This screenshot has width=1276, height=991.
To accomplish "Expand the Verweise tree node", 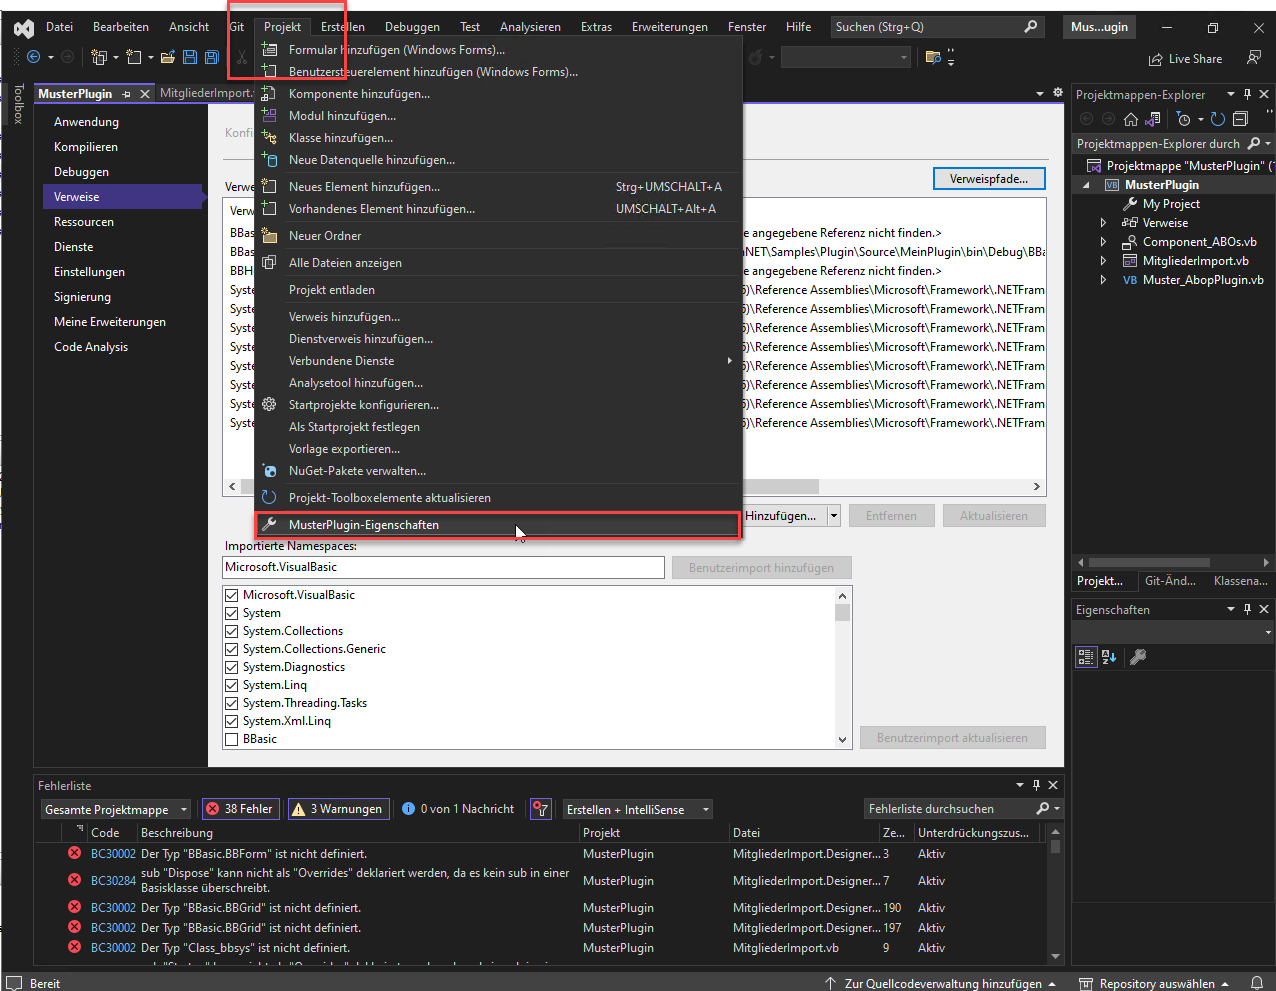I will pos(1103,223).
